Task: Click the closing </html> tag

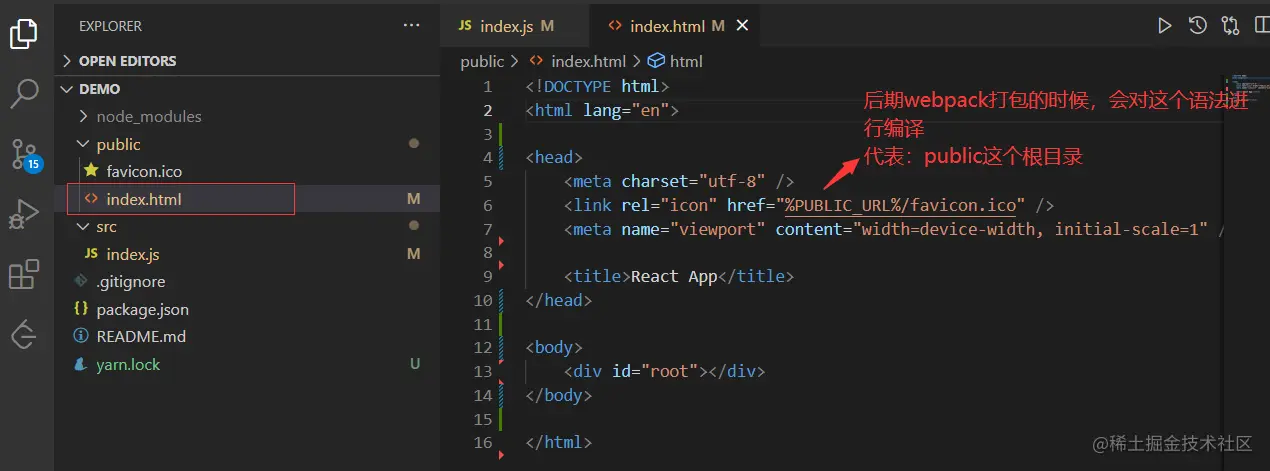Action: [x=559, y=442]
